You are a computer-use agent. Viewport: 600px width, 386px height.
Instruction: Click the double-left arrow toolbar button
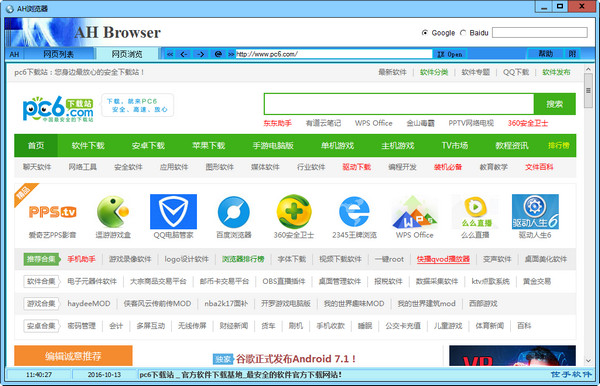(x=170, y=54)
